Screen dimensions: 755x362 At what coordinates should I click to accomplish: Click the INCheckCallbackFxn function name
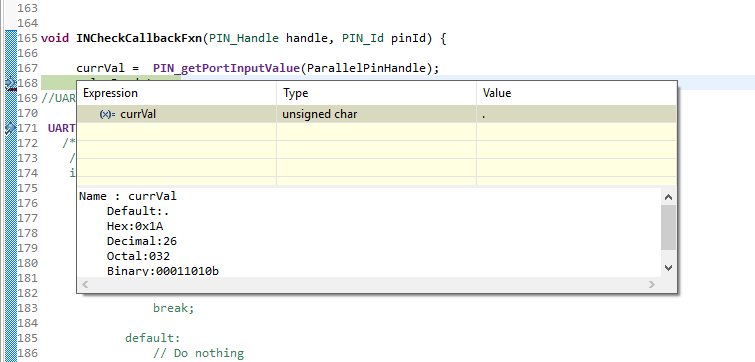(139, 38)
